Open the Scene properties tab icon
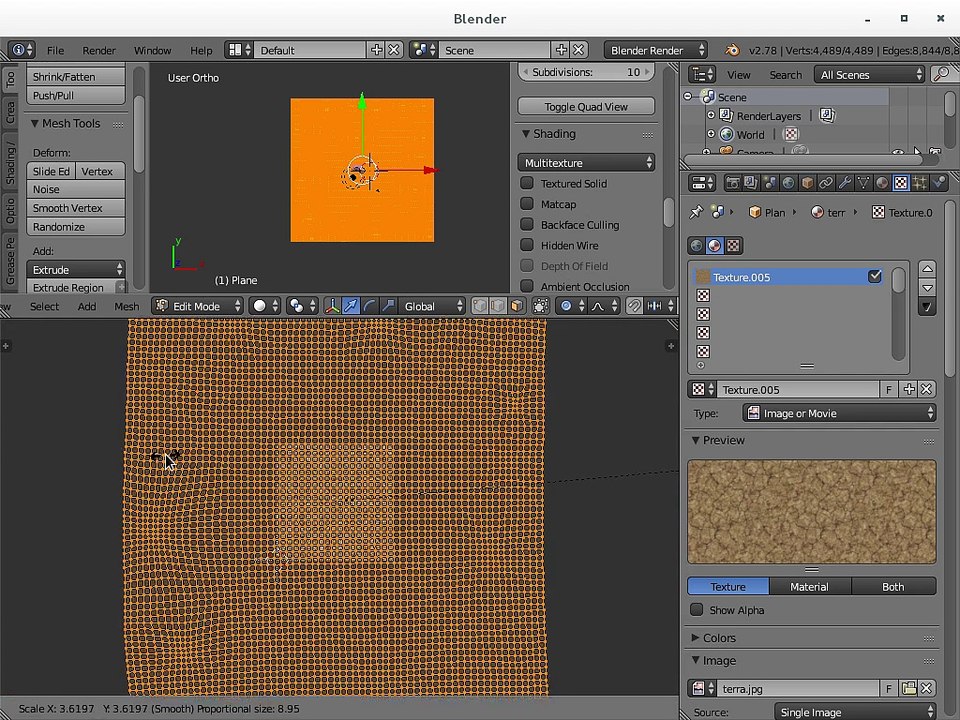This screenshot has width=960, height=720. pos(770,182)
